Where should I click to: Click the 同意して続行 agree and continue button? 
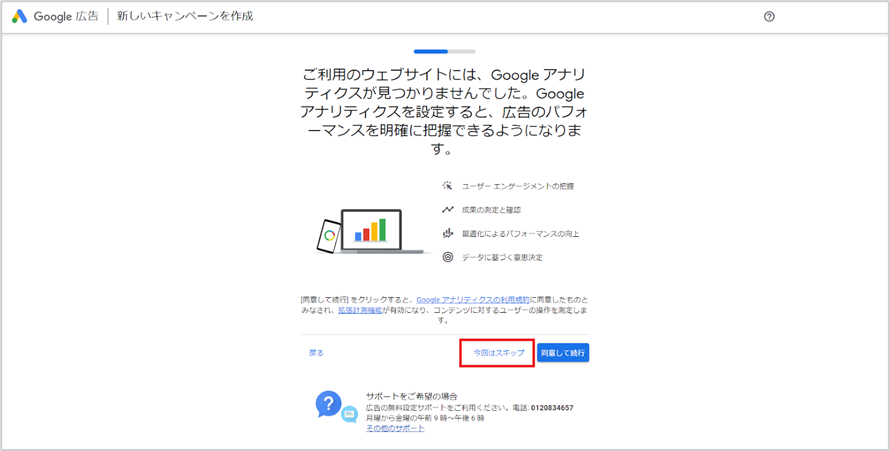[x=563, y=353]
